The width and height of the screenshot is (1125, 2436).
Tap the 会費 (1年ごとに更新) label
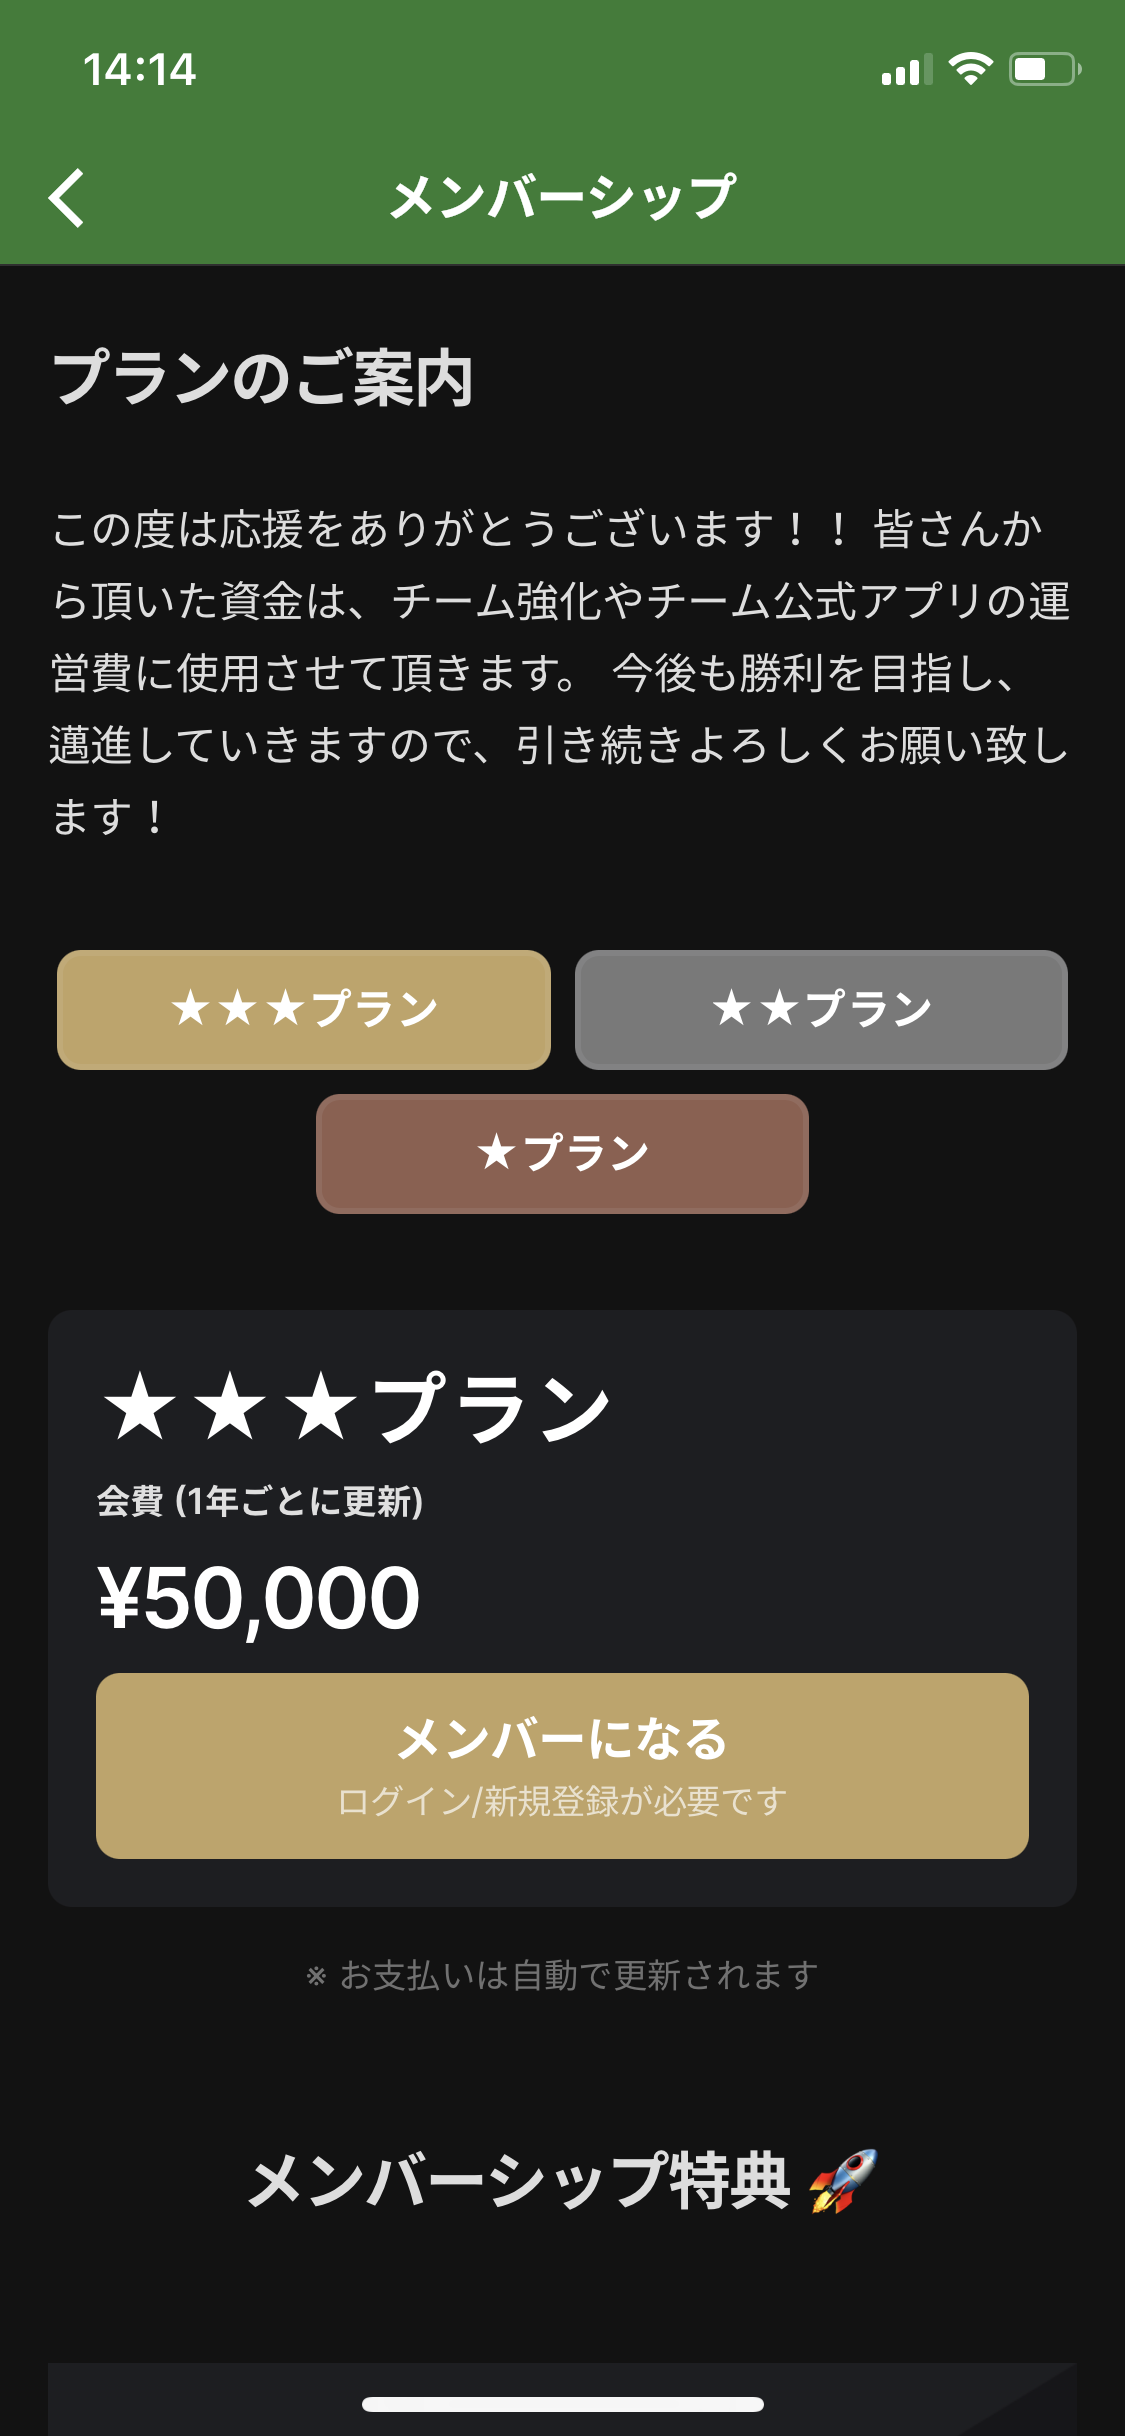(260, 1501)
